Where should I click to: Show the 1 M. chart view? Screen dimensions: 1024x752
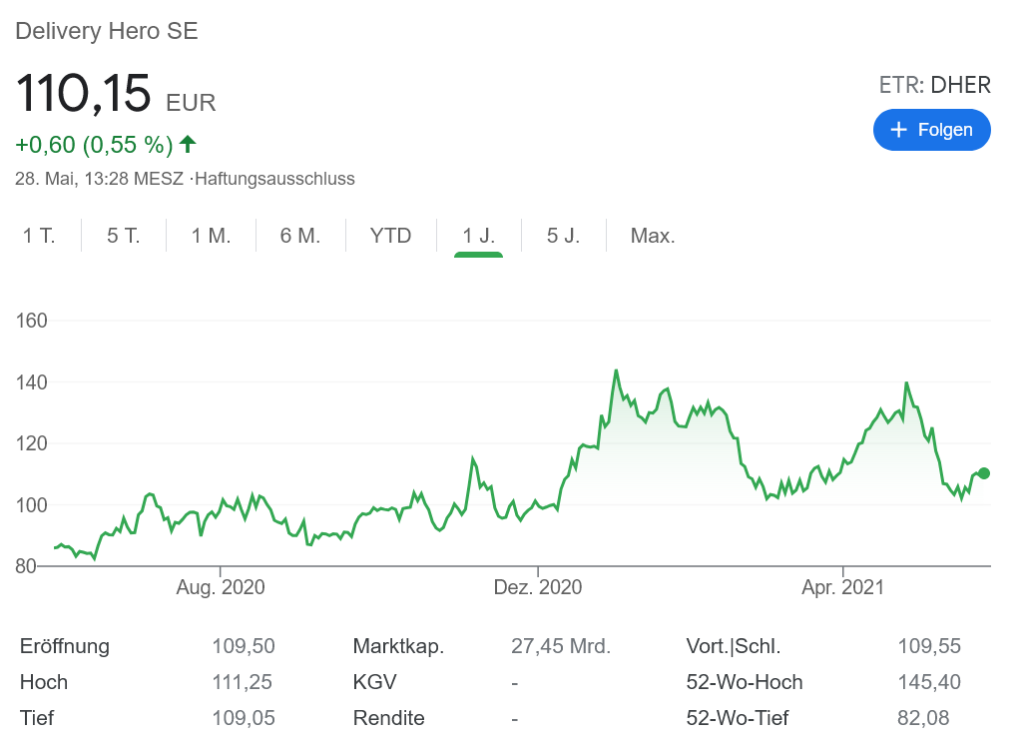211,236
